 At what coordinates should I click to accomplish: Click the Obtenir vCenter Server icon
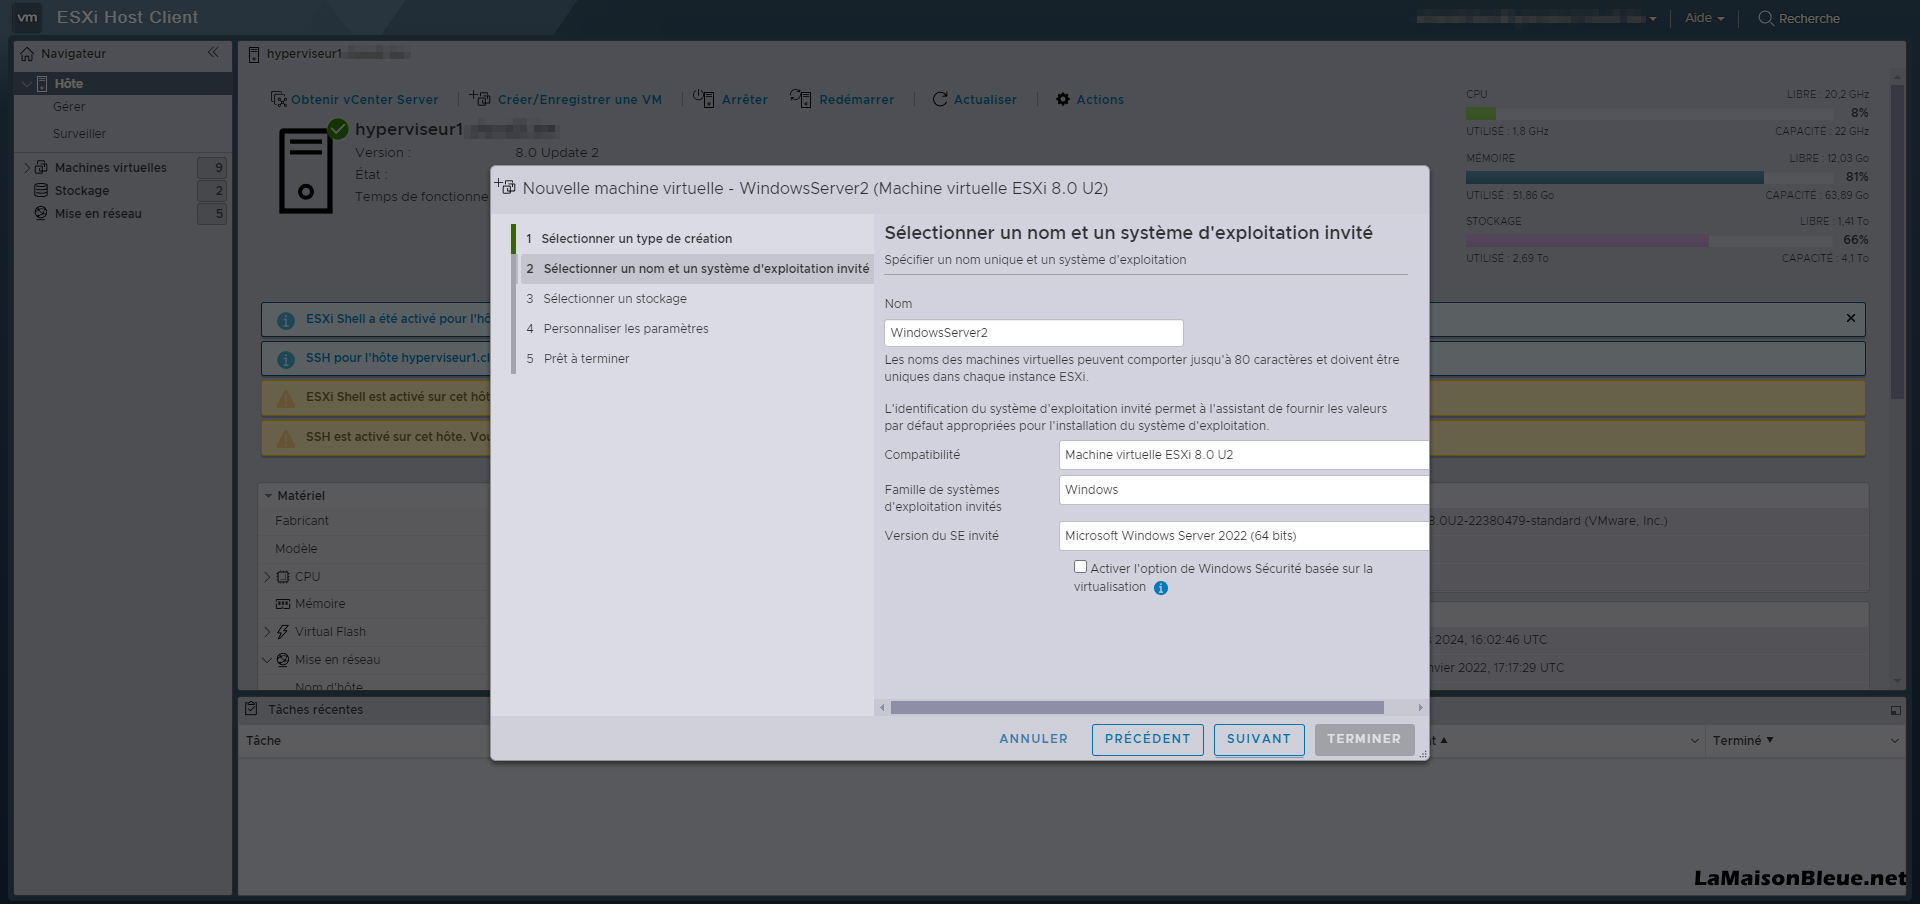[x=279, y=99]
